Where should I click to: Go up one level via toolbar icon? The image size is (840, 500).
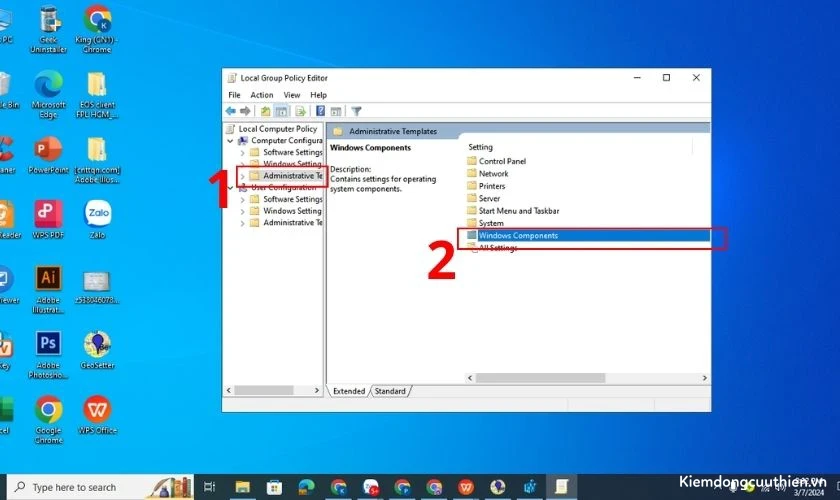click(x=266, y=111)
